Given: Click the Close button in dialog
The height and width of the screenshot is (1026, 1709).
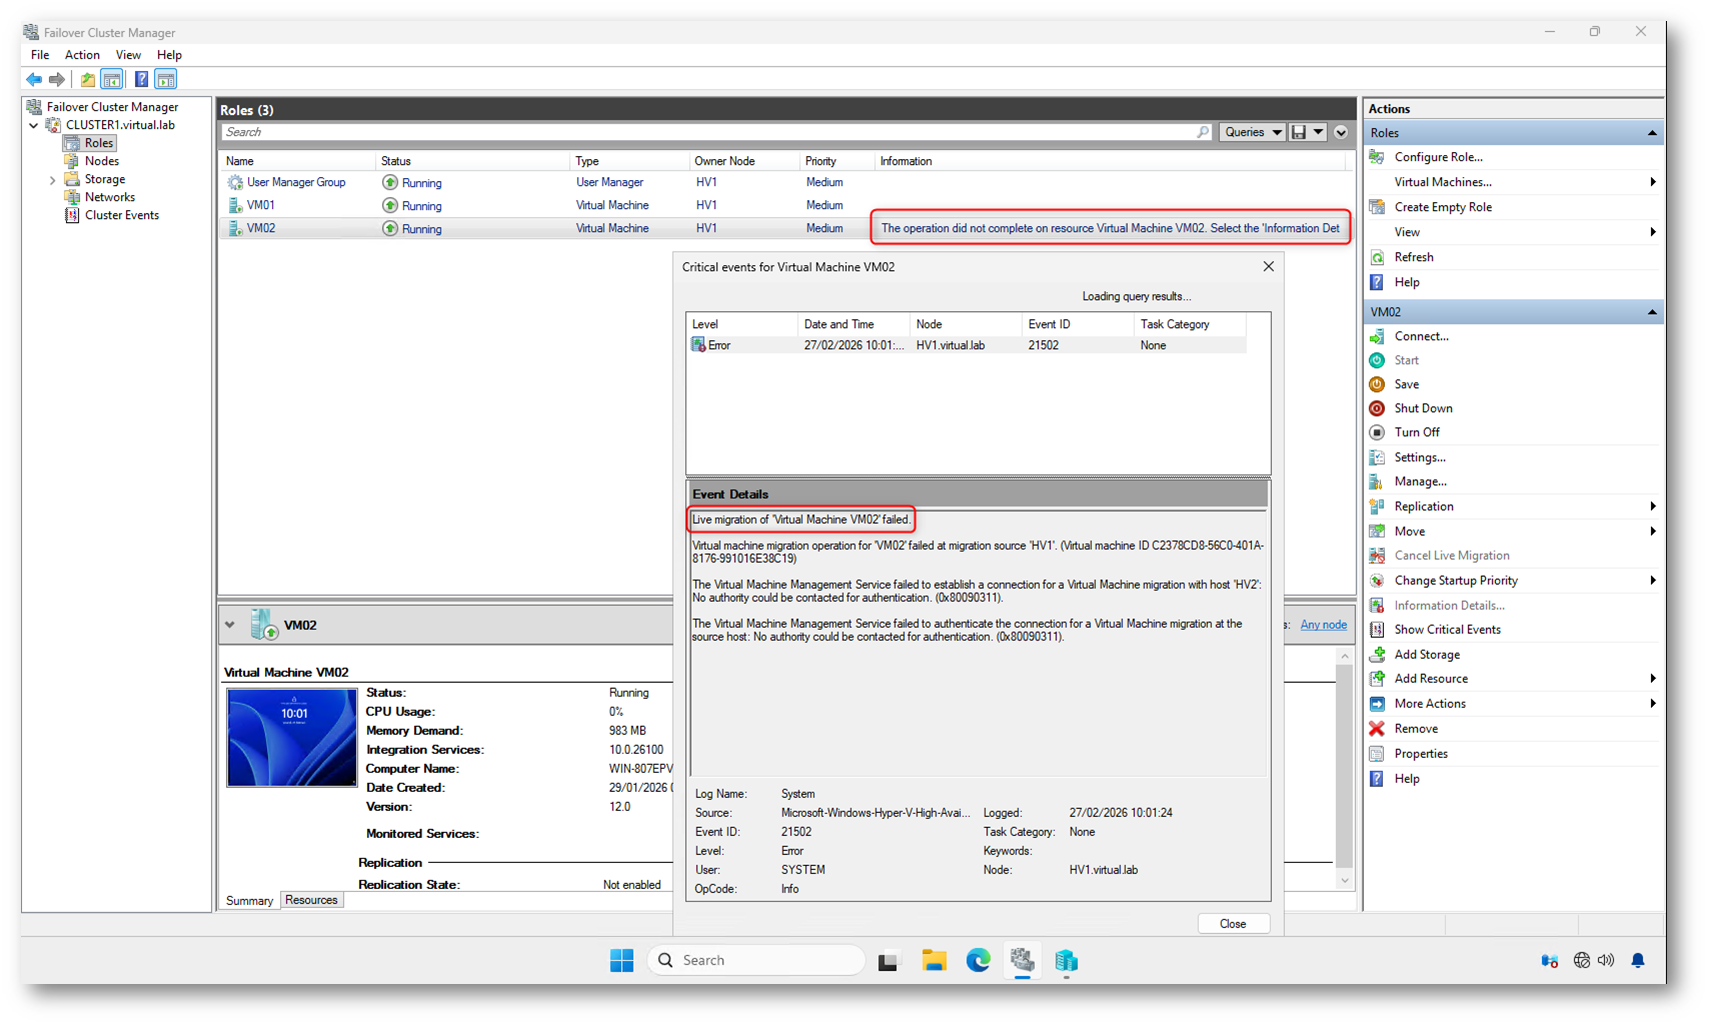Looking at the screenshot, I should 1232,924.
